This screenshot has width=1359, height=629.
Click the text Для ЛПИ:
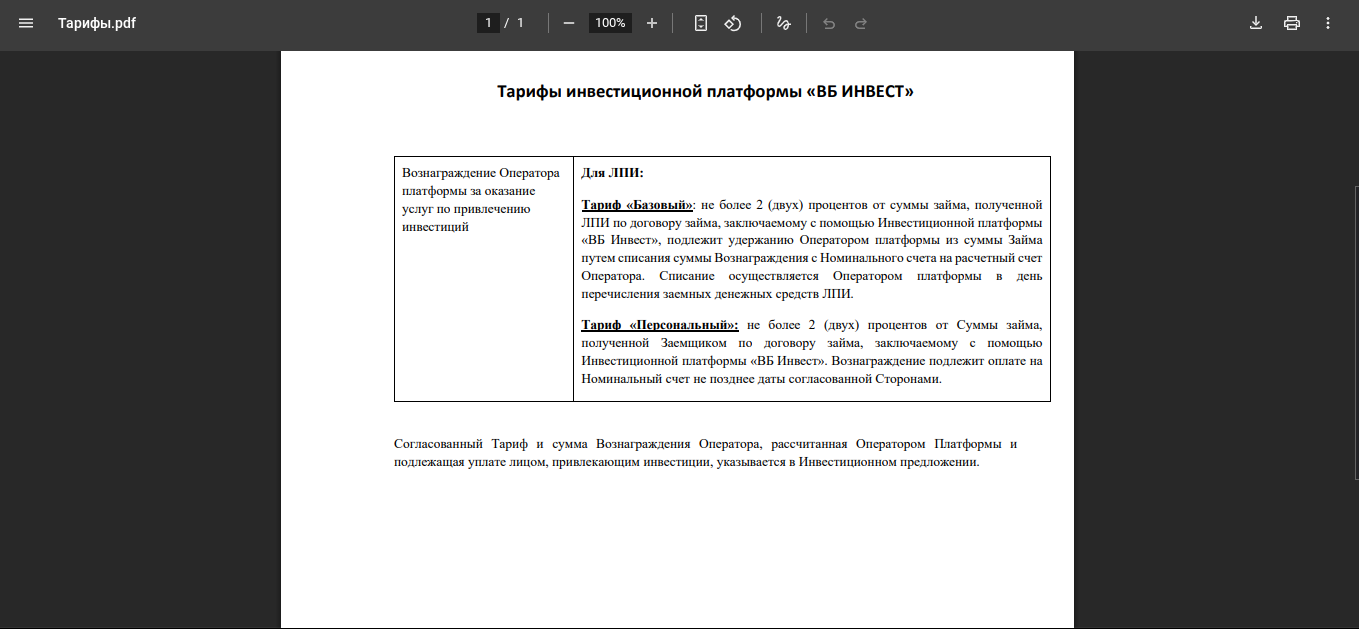coord(612,173)
